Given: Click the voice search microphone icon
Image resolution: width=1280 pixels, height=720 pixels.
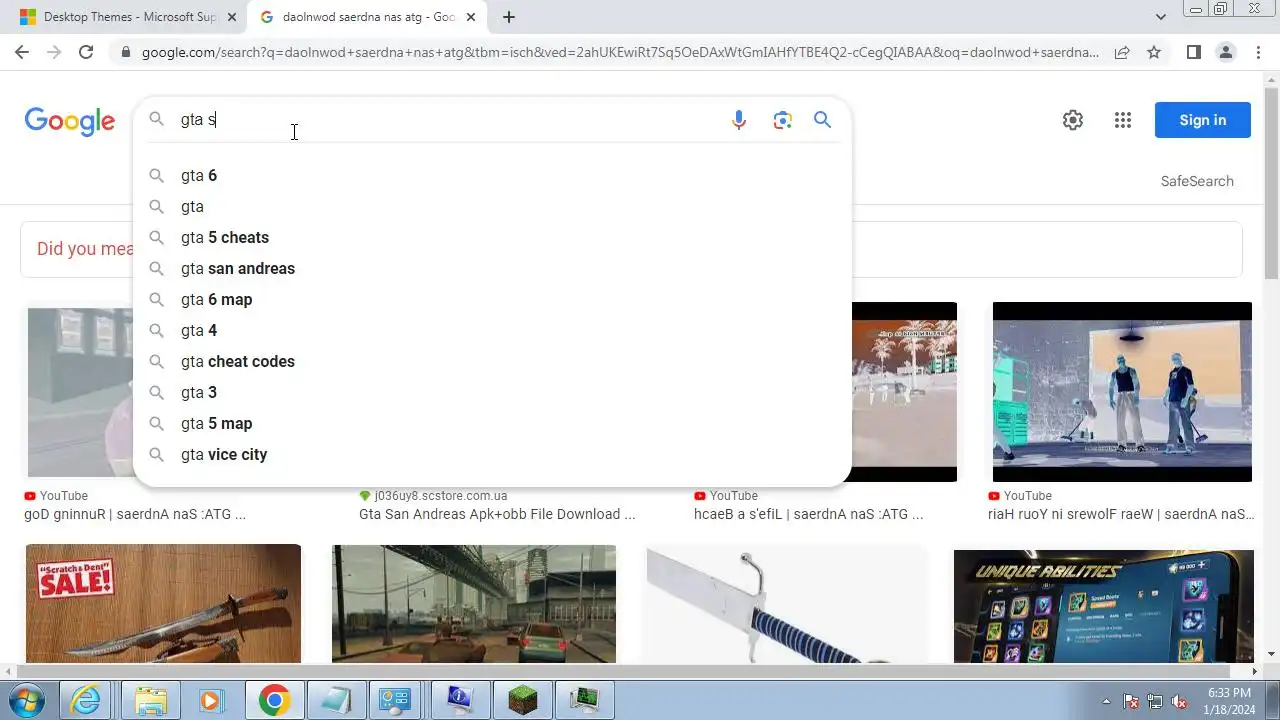Looking at the screenshot, I should (739, 120).
